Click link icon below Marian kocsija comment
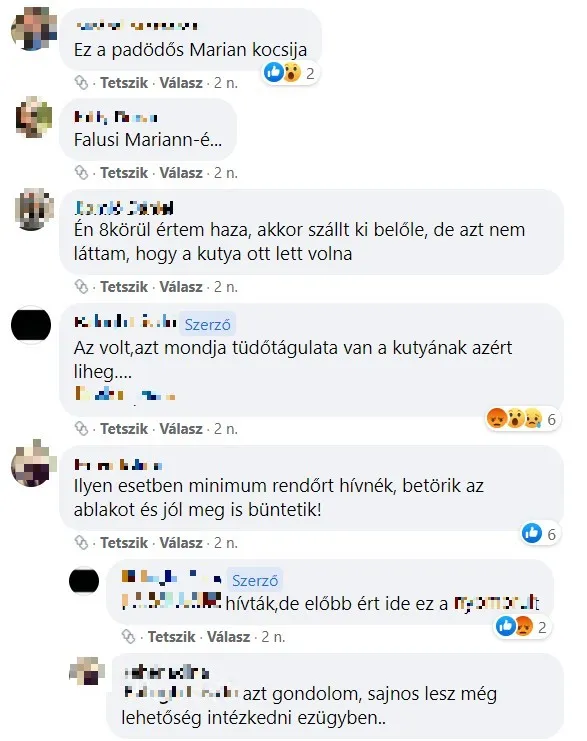The height and width of the screenshot is (741, 587). (x=81, y=83)
